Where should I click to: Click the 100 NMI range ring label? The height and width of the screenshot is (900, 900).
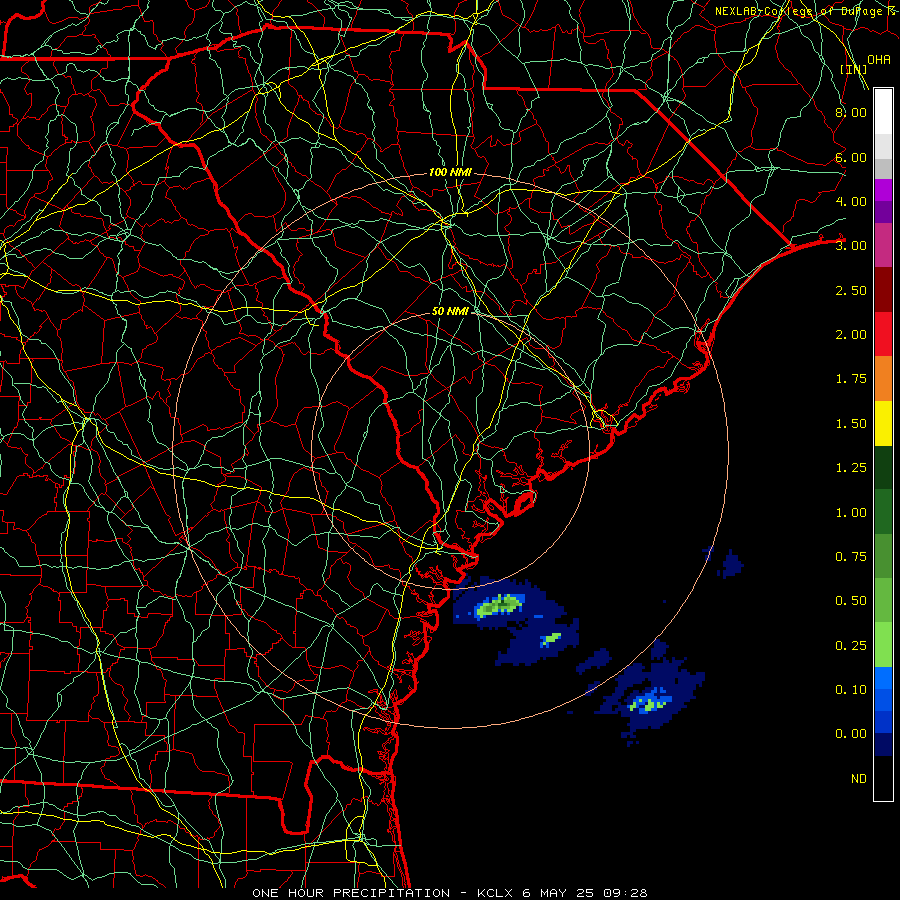click(x=450, y=172)
